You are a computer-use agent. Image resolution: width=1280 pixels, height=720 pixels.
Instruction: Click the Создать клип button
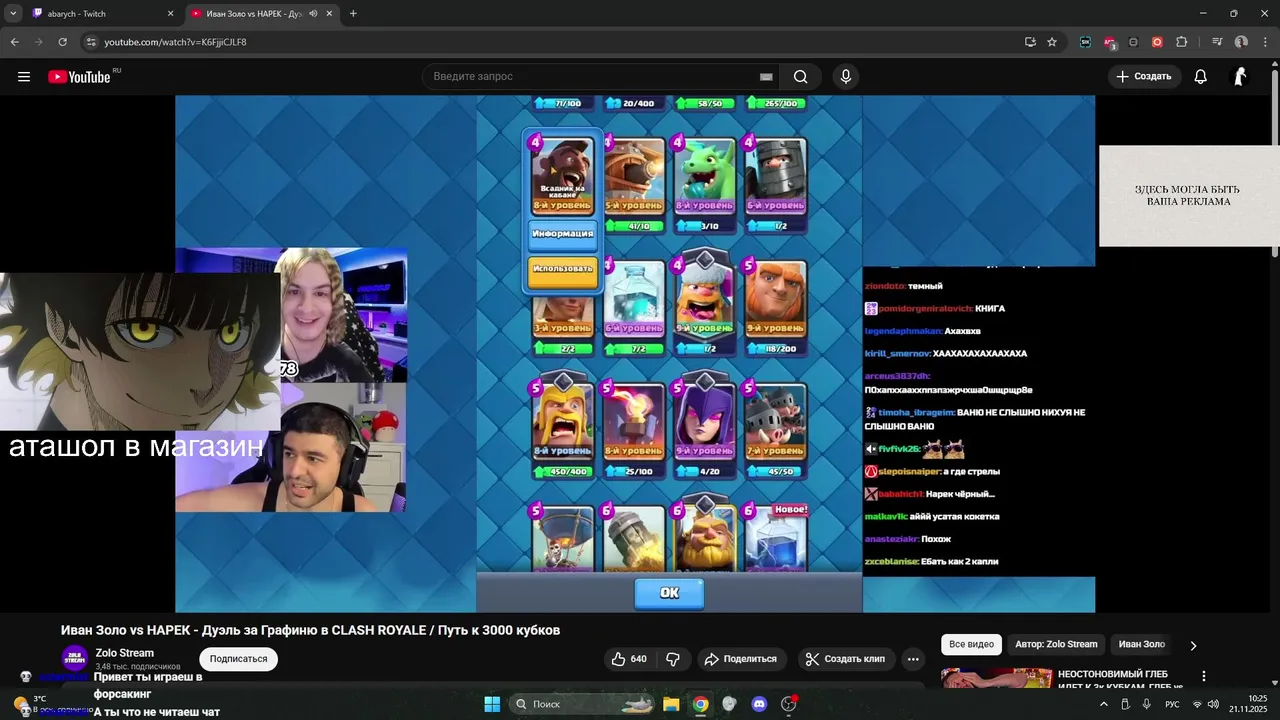click(x=845, y=659)
